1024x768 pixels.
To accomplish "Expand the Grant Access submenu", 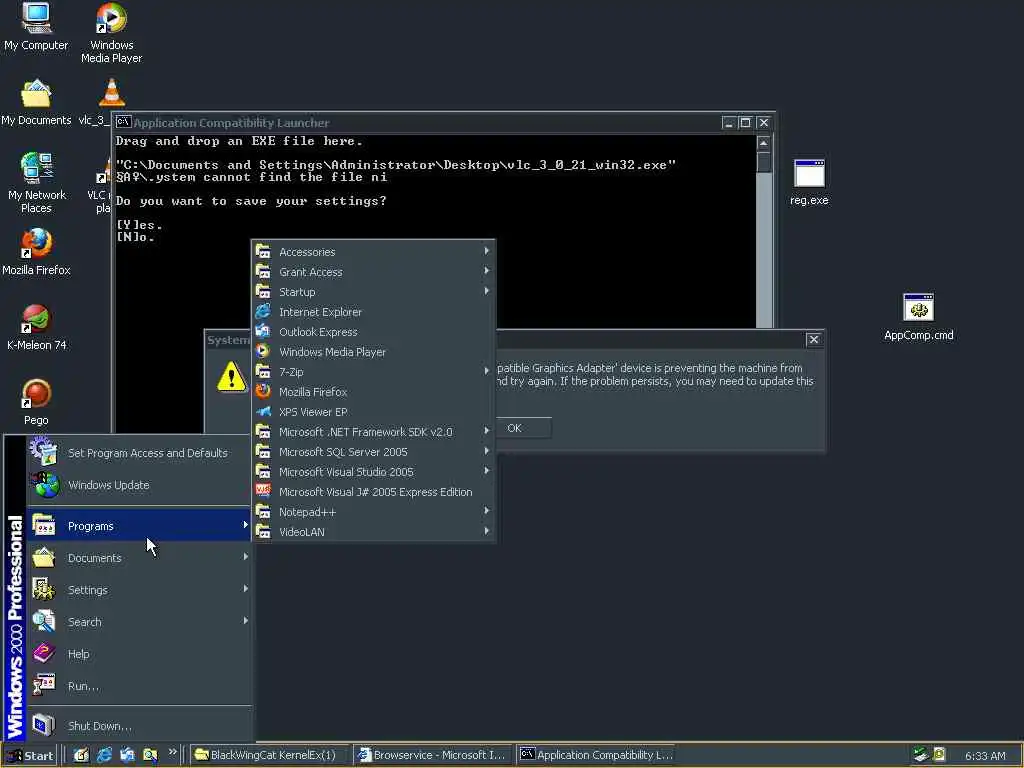I will coord(374,272).
